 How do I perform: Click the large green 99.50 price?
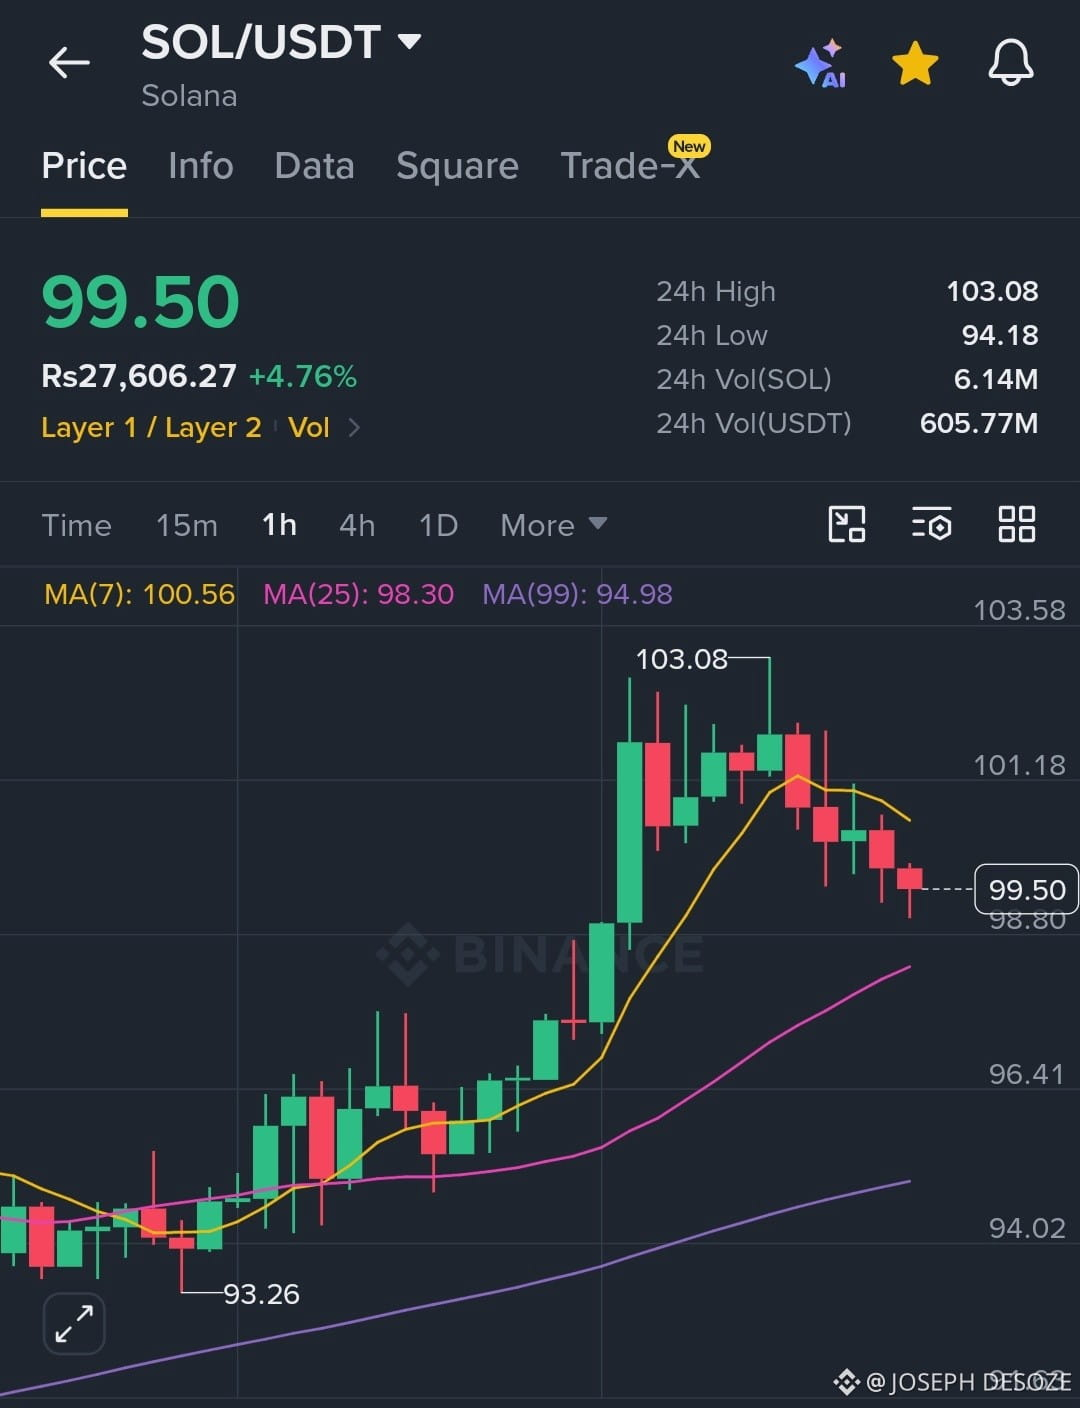(x=140, y=302)
